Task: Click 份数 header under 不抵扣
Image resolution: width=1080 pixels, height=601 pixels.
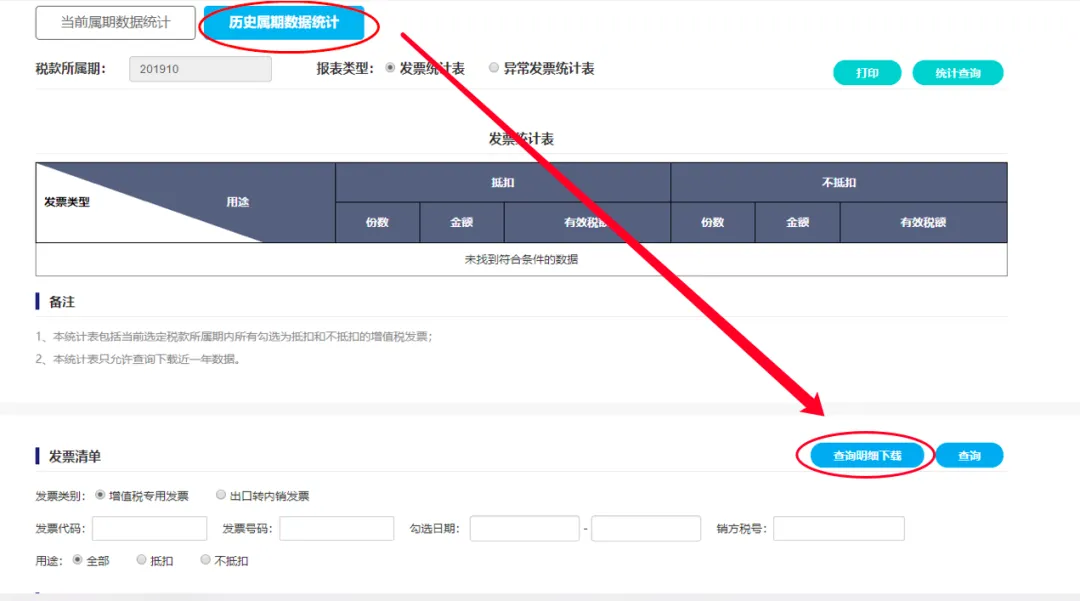Action: [713, 222]
